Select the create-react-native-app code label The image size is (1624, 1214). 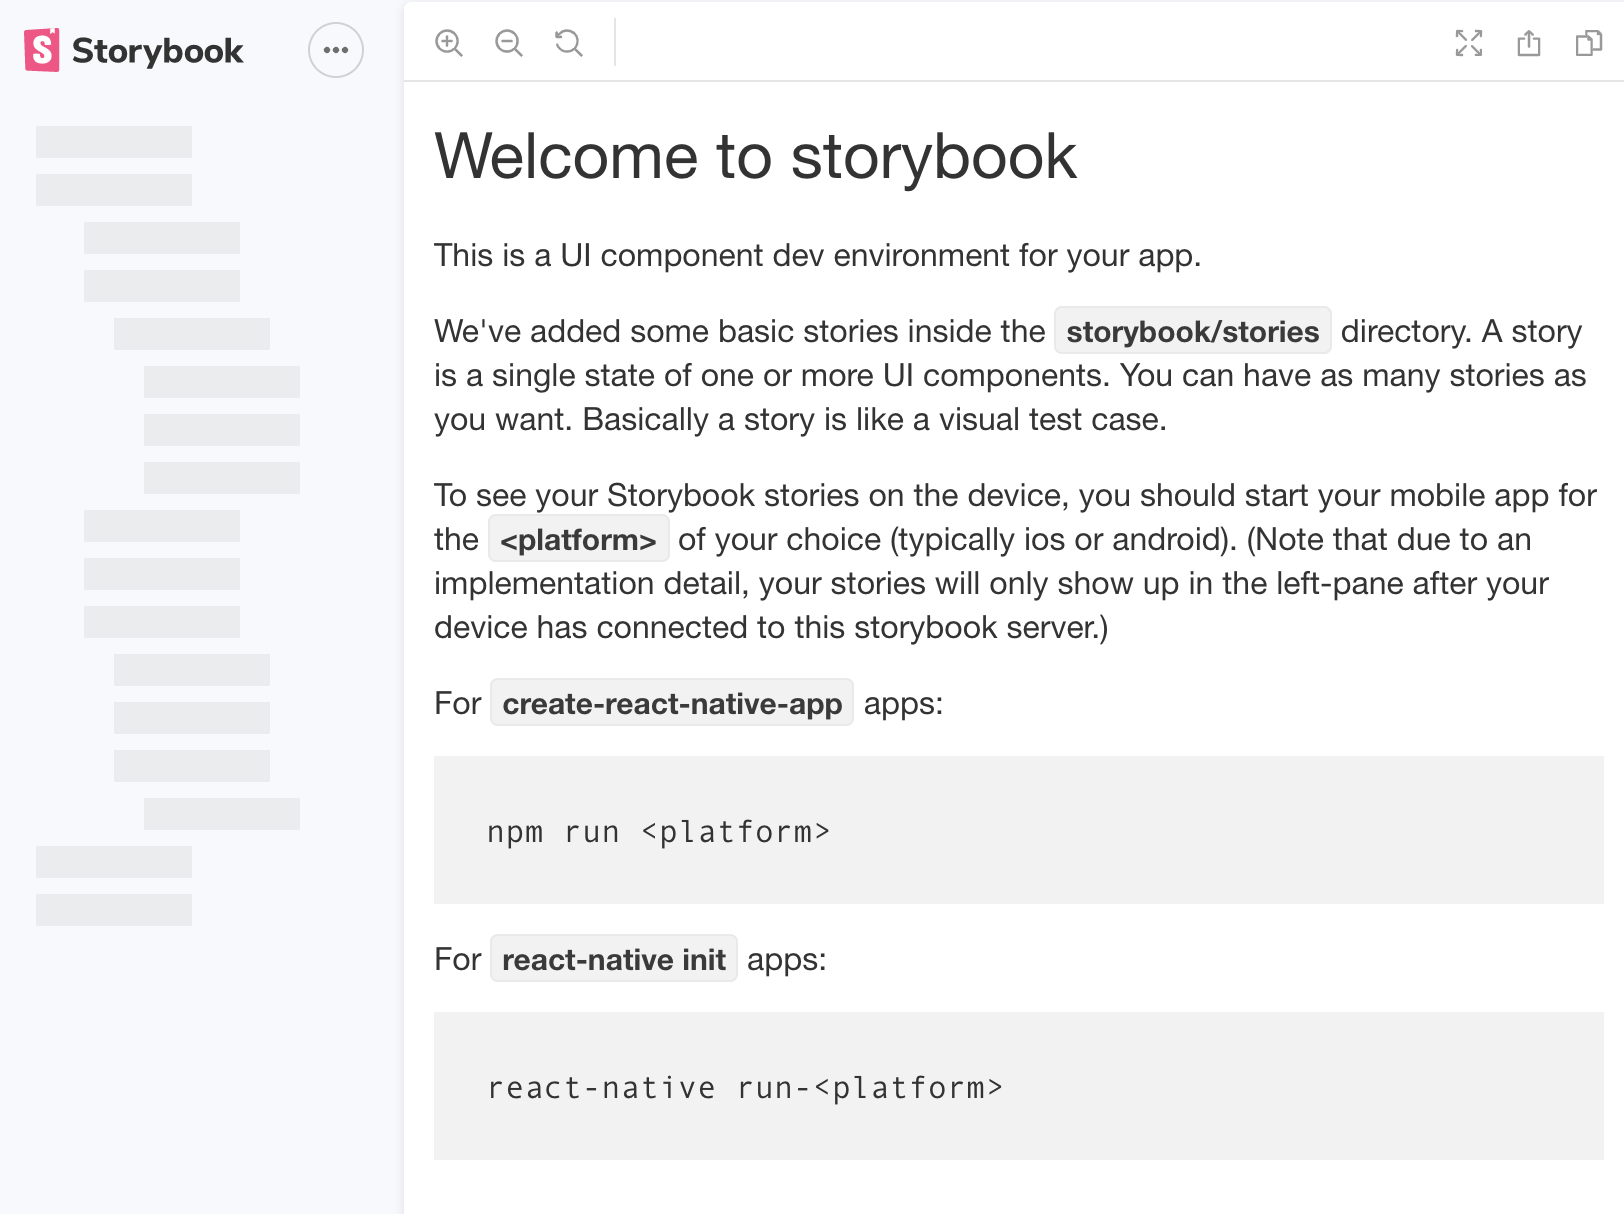pos(672,703)
